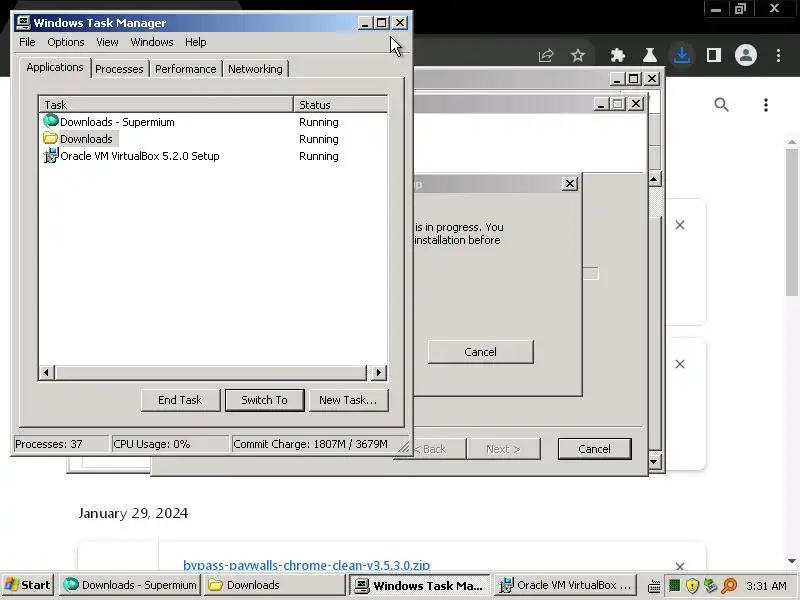Open the Windows menu in Task Manager
The width and height of the screenshot is (800, 600).
tap(152, 42)
